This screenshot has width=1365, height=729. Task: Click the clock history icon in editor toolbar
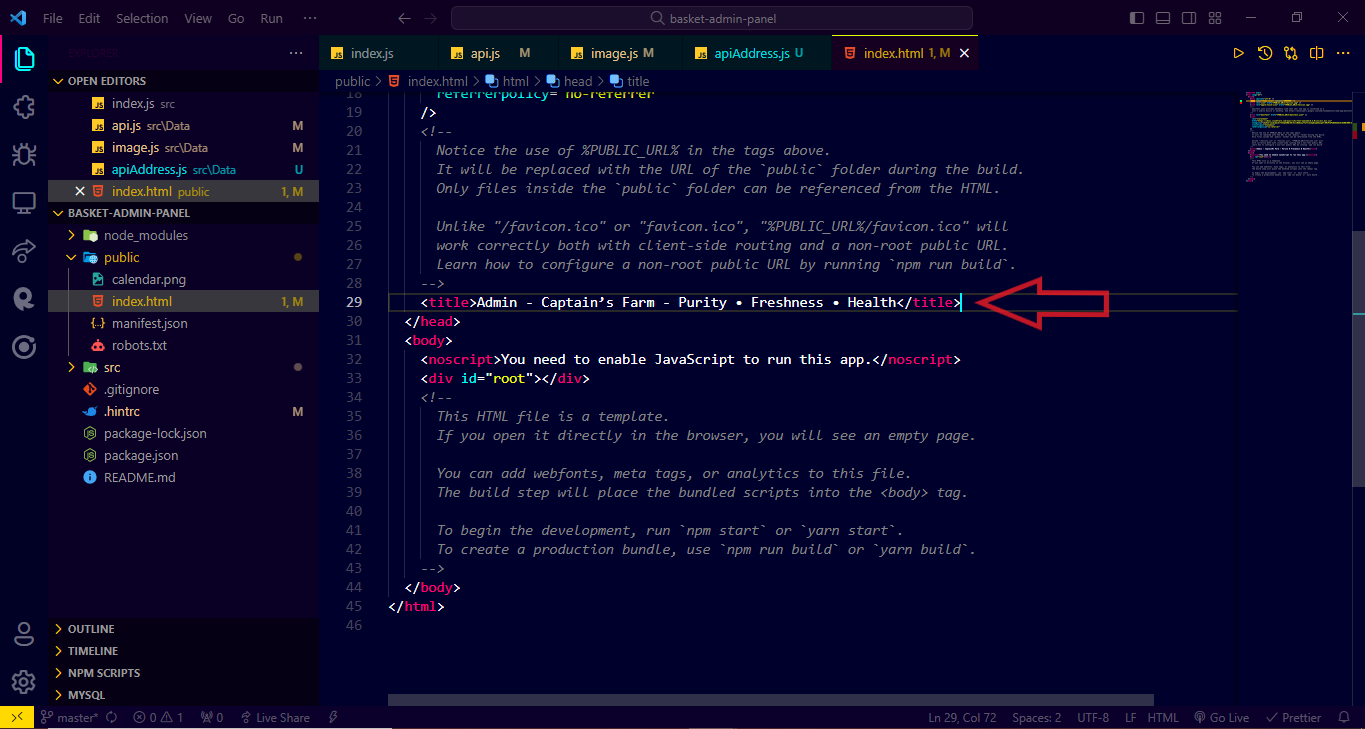coord(1265,53)
